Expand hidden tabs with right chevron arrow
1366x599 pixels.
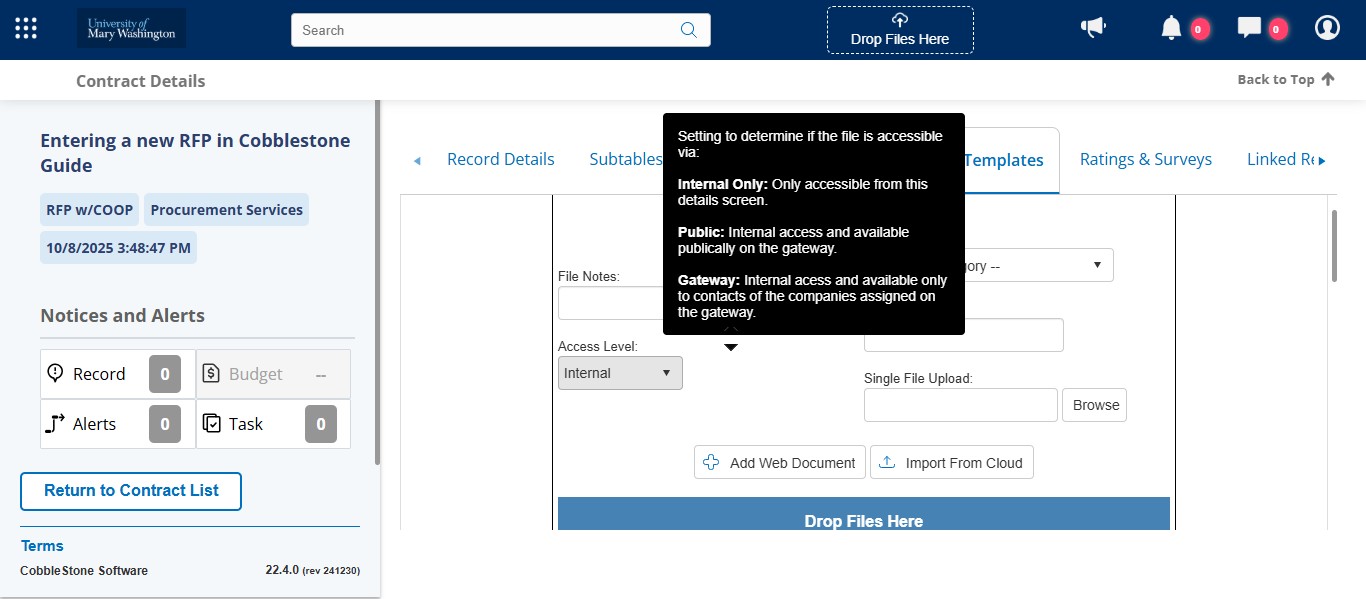pyautogui.click(x=1321, y=159)
